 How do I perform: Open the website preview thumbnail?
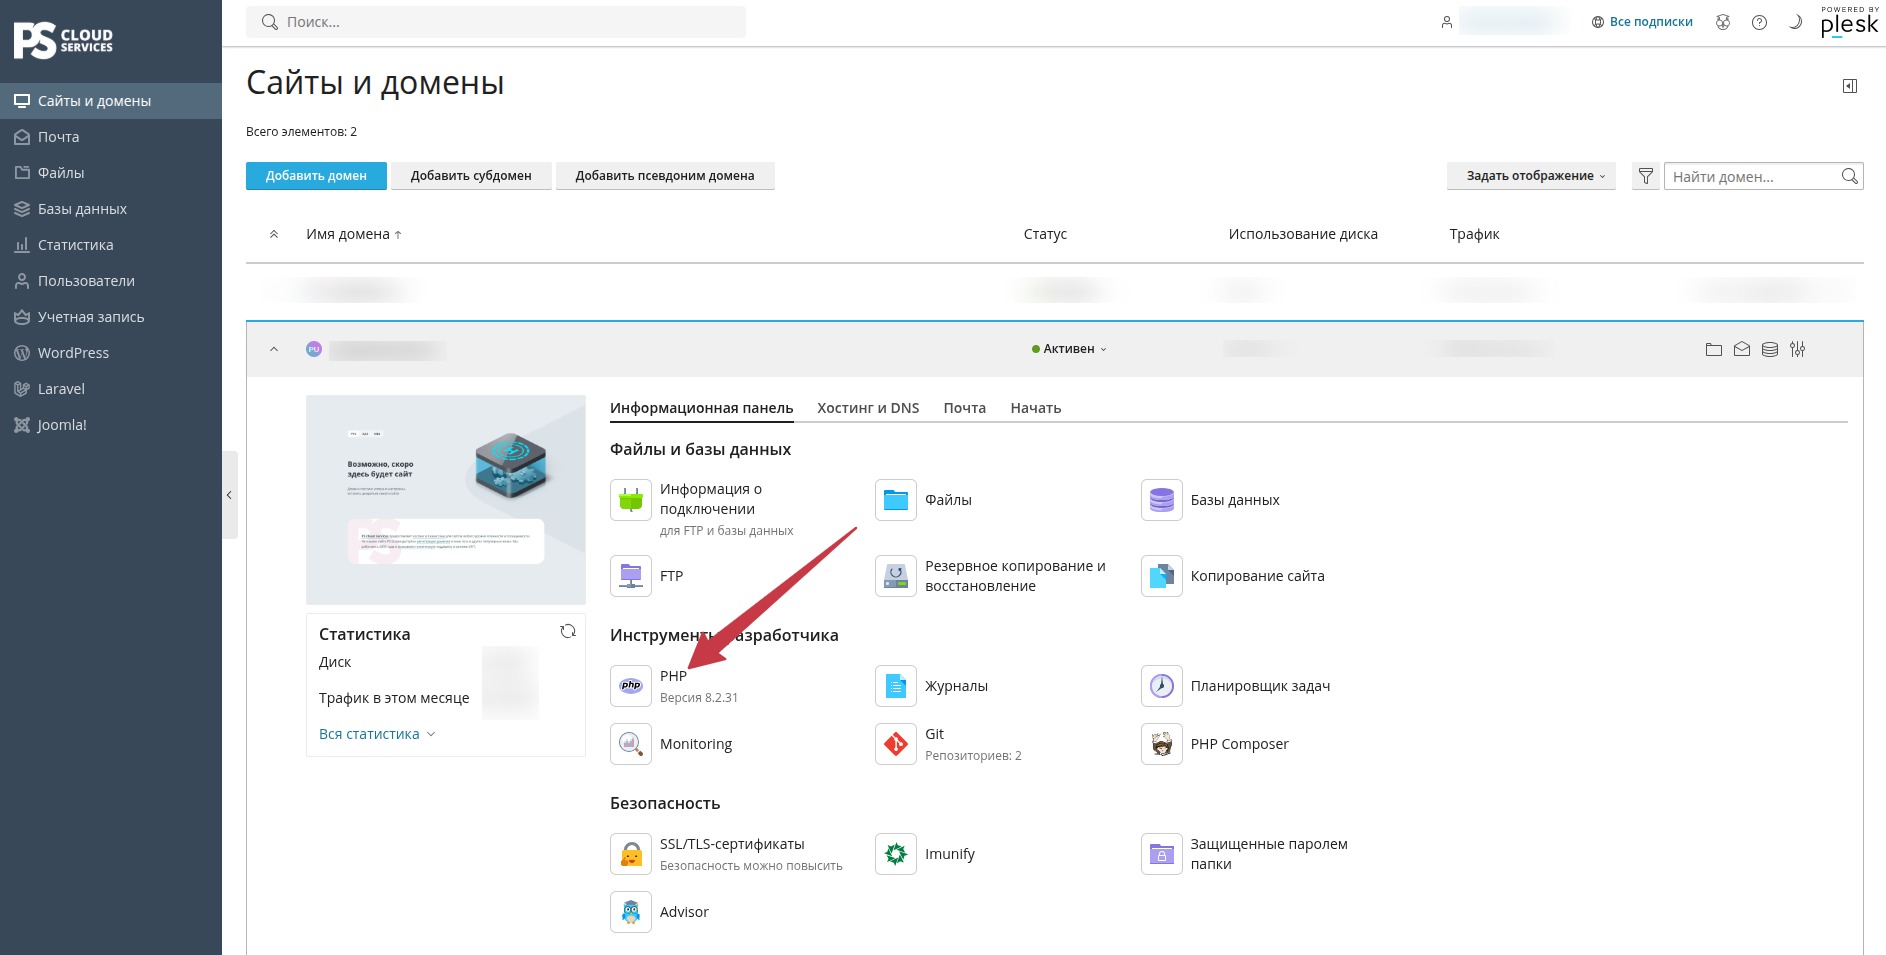pyautogui.click(x=446, y=499)
